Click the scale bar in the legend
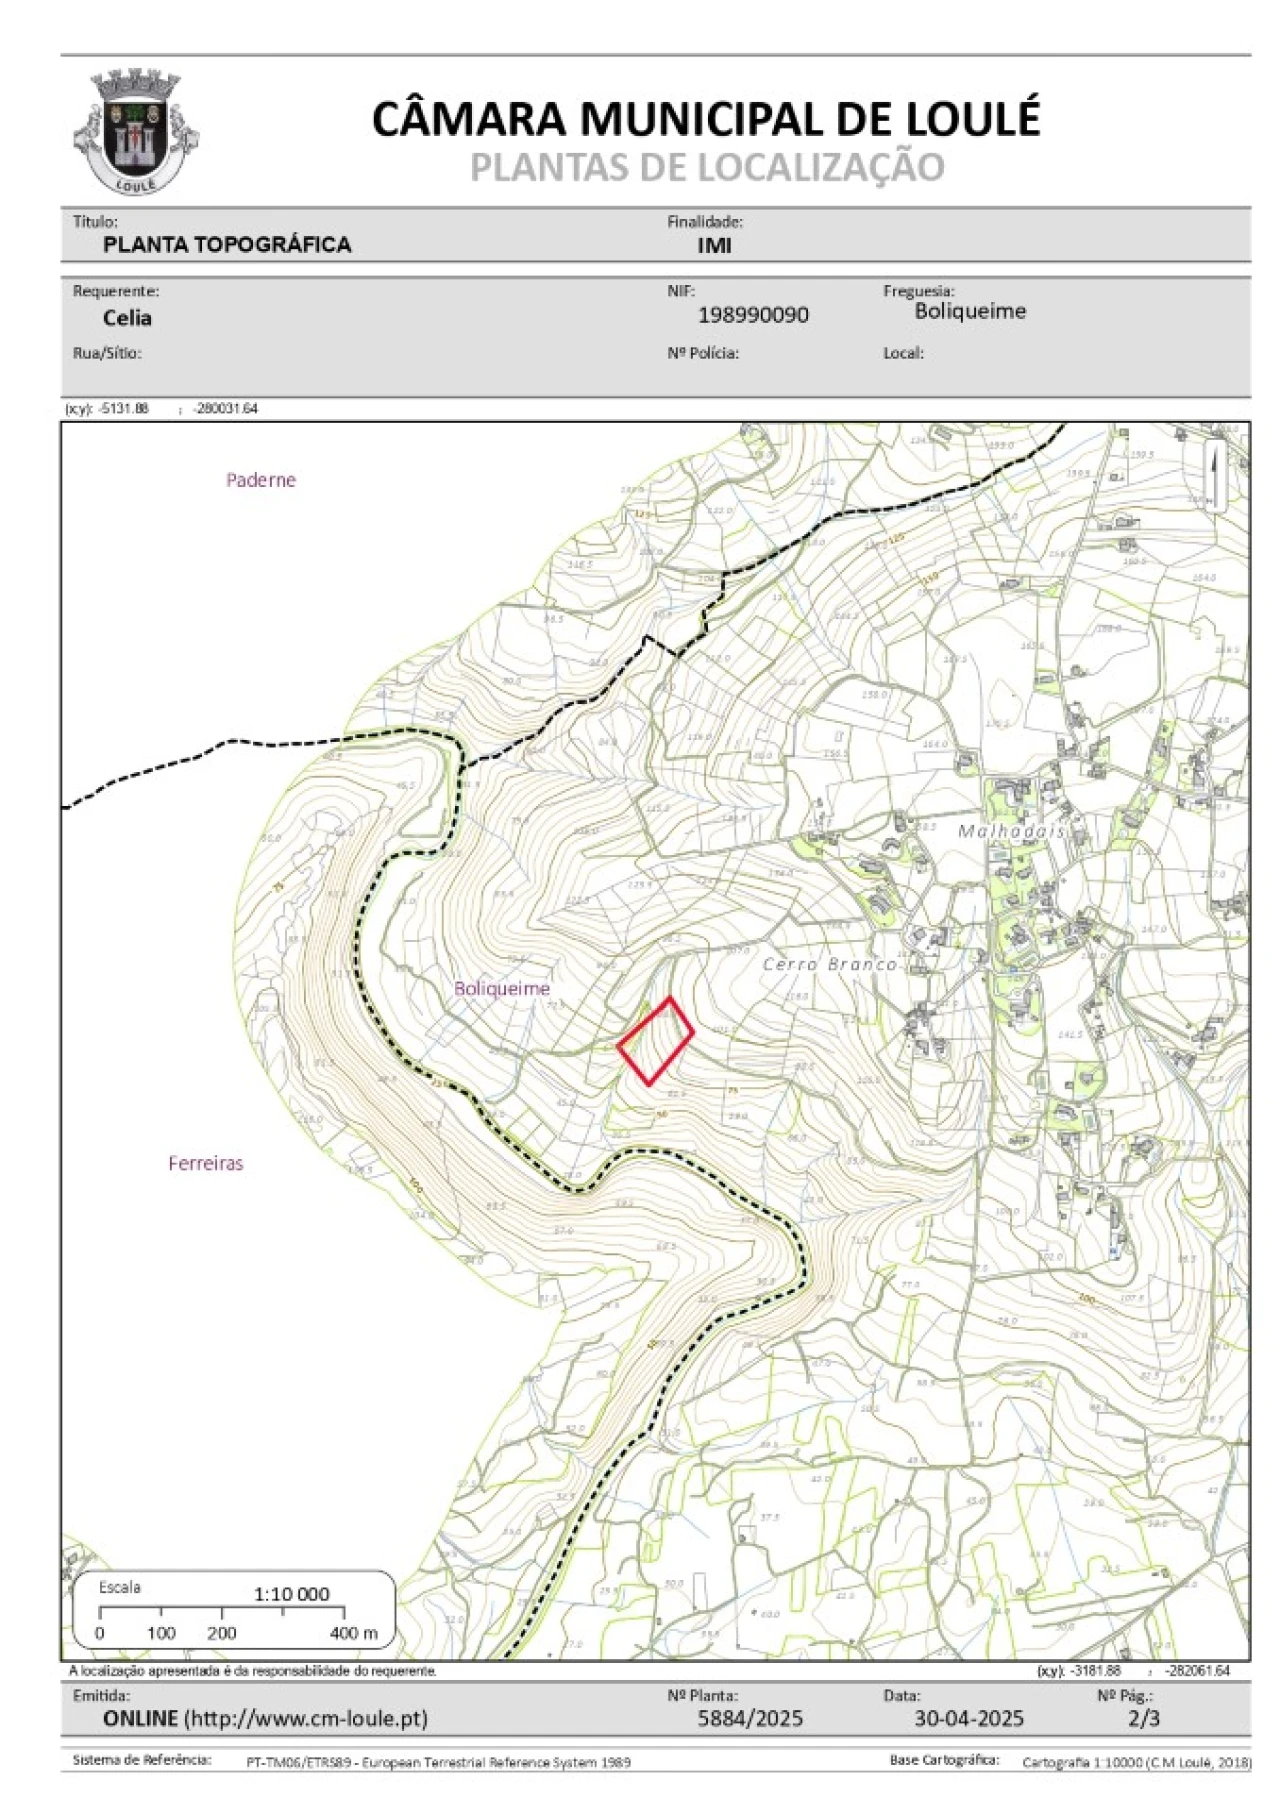Screen dimensions: 1280x1814 coord(221,1611)
